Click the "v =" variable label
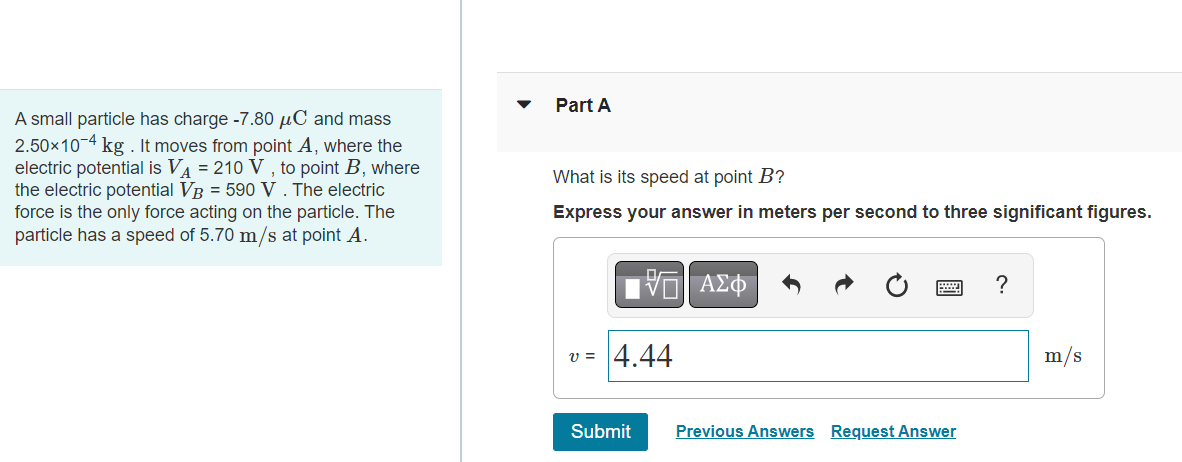 (580, 356)
